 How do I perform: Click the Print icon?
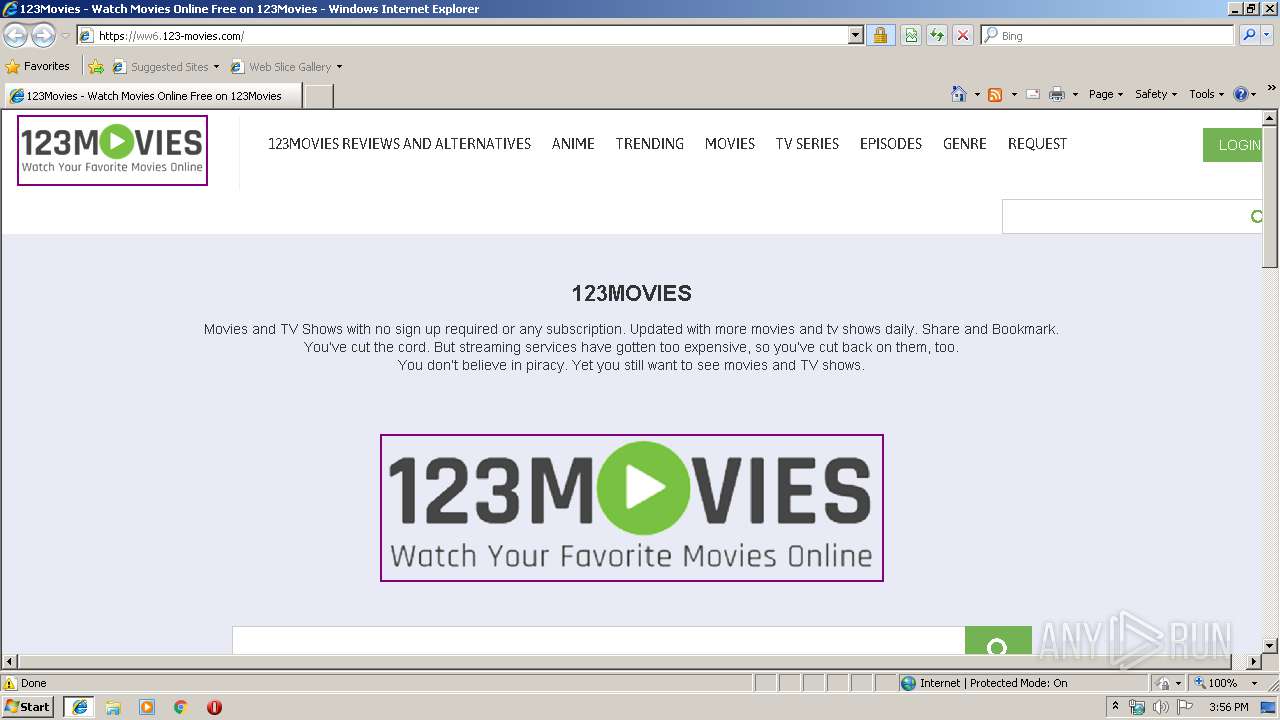tap(1057, 94)
